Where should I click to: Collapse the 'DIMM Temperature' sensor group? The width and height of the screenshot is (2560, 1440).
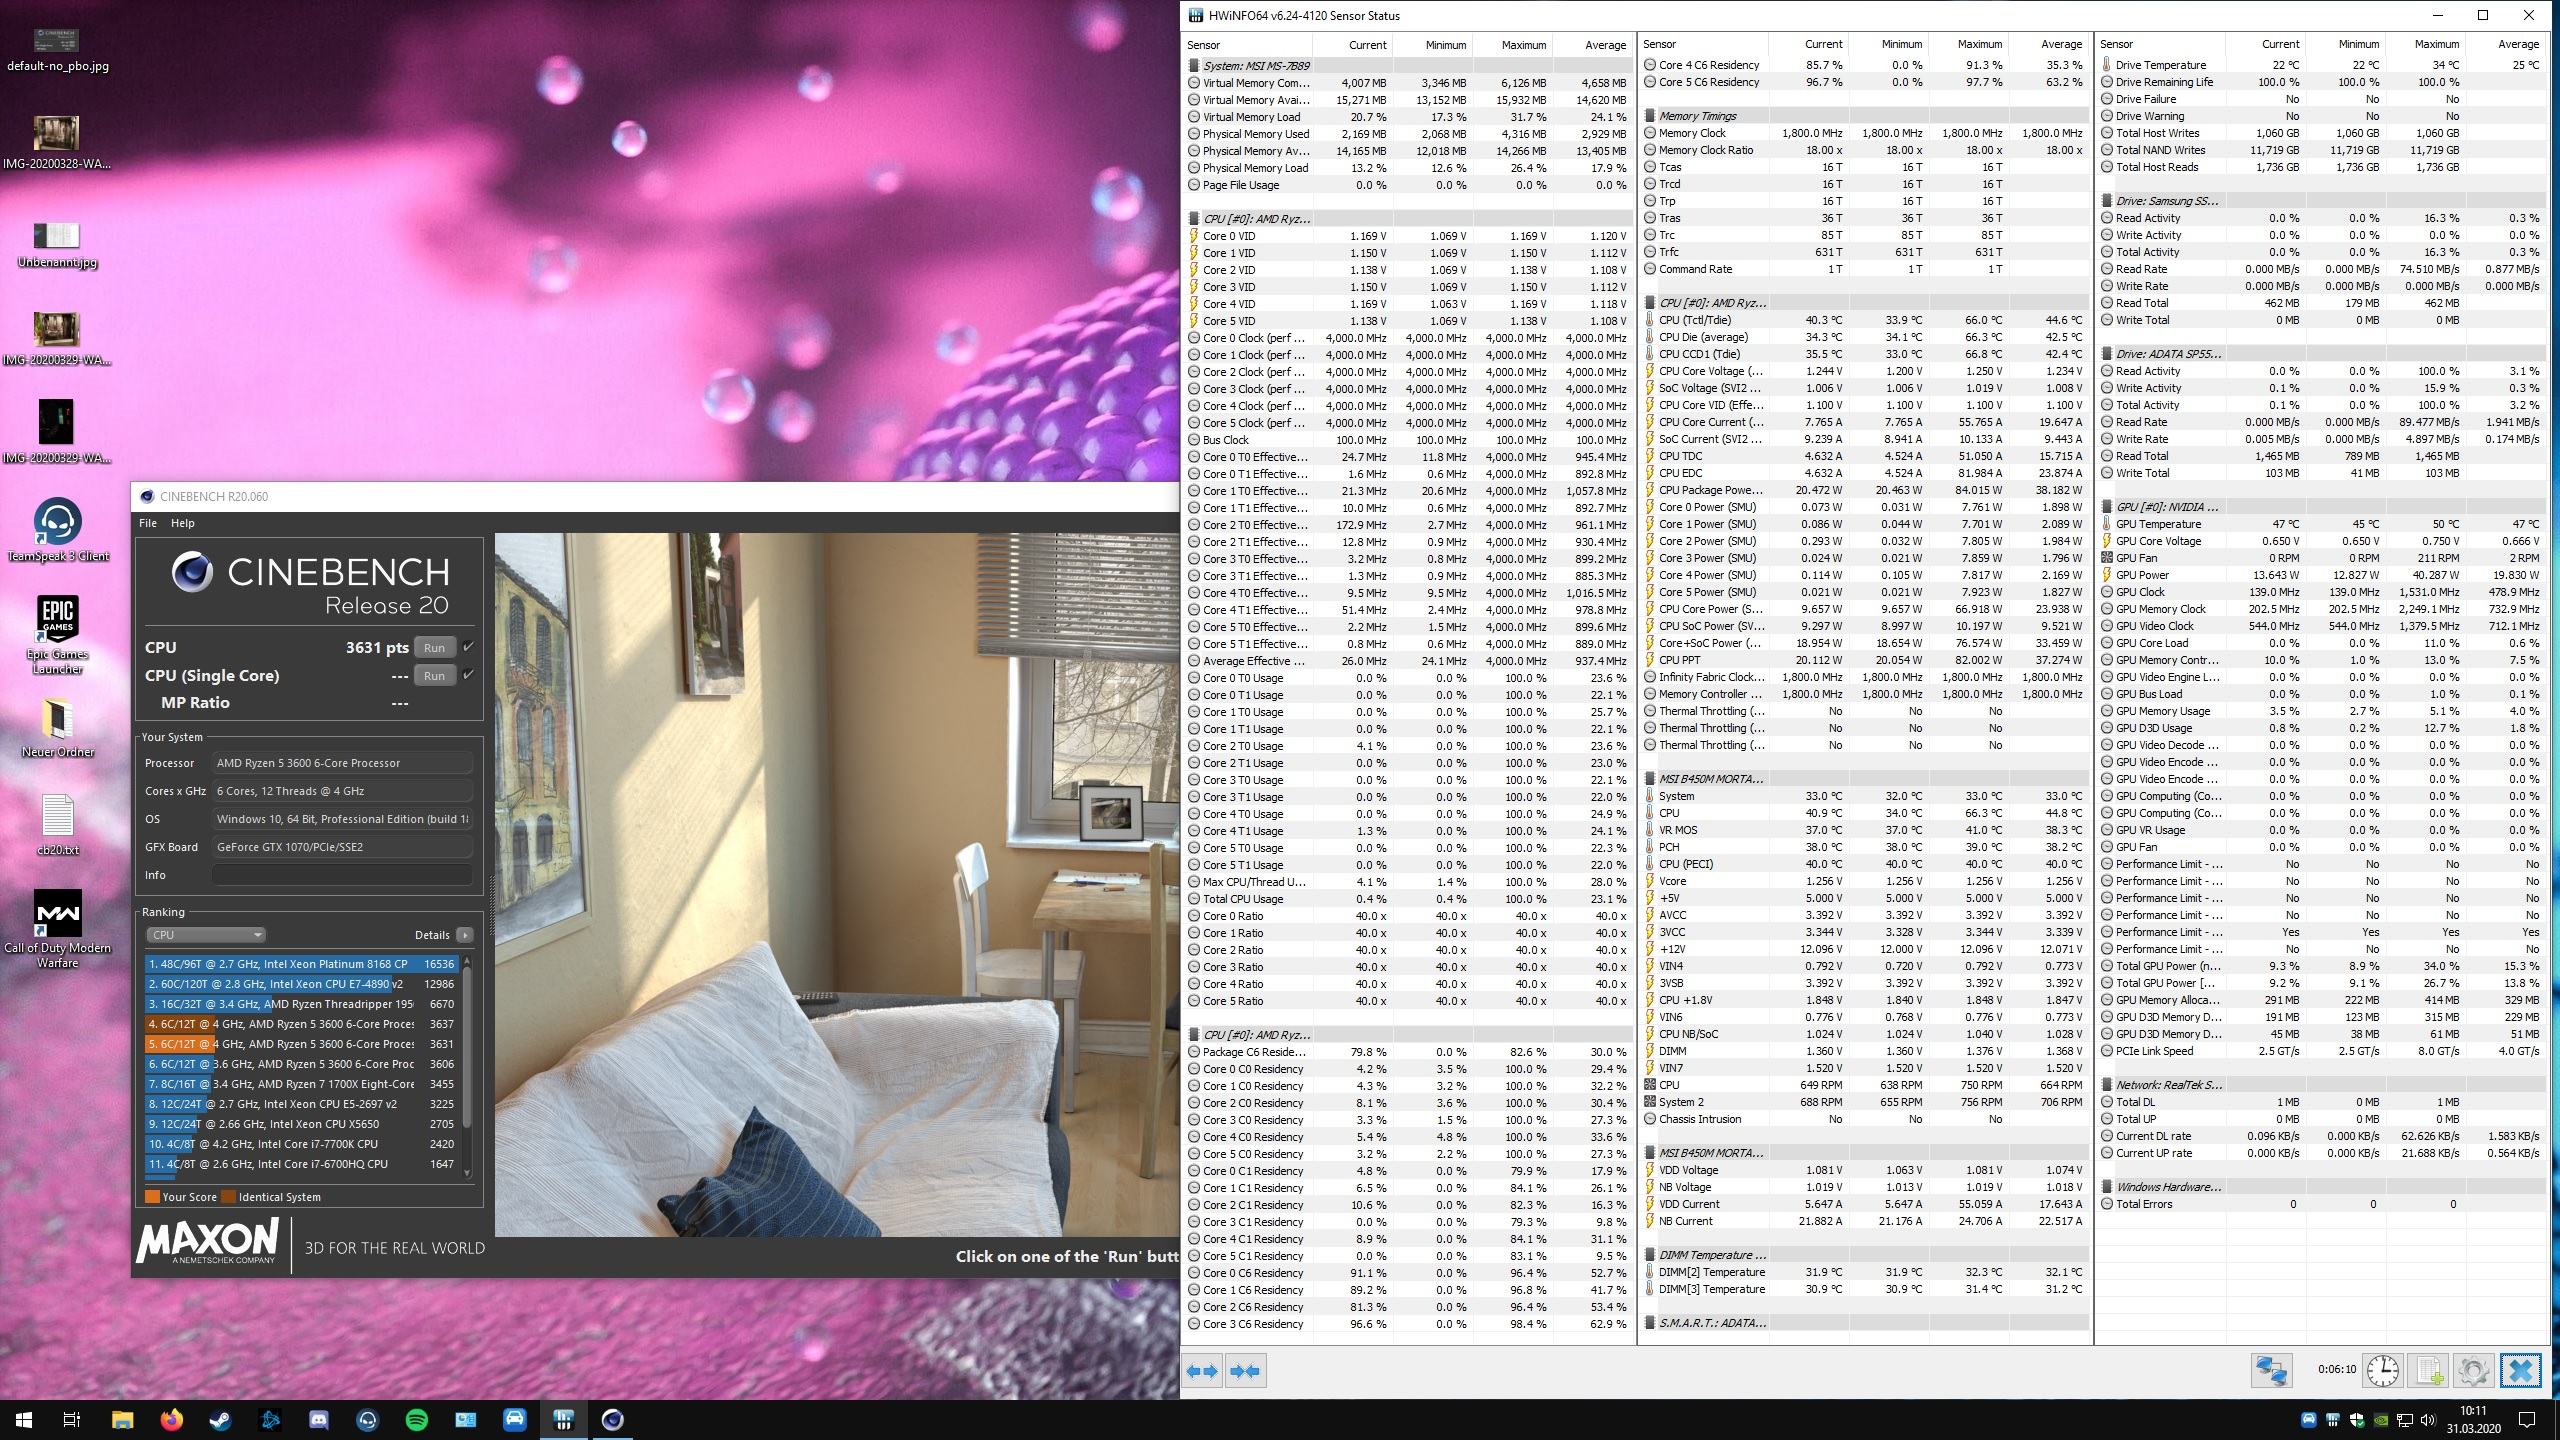(1712, 1255)
